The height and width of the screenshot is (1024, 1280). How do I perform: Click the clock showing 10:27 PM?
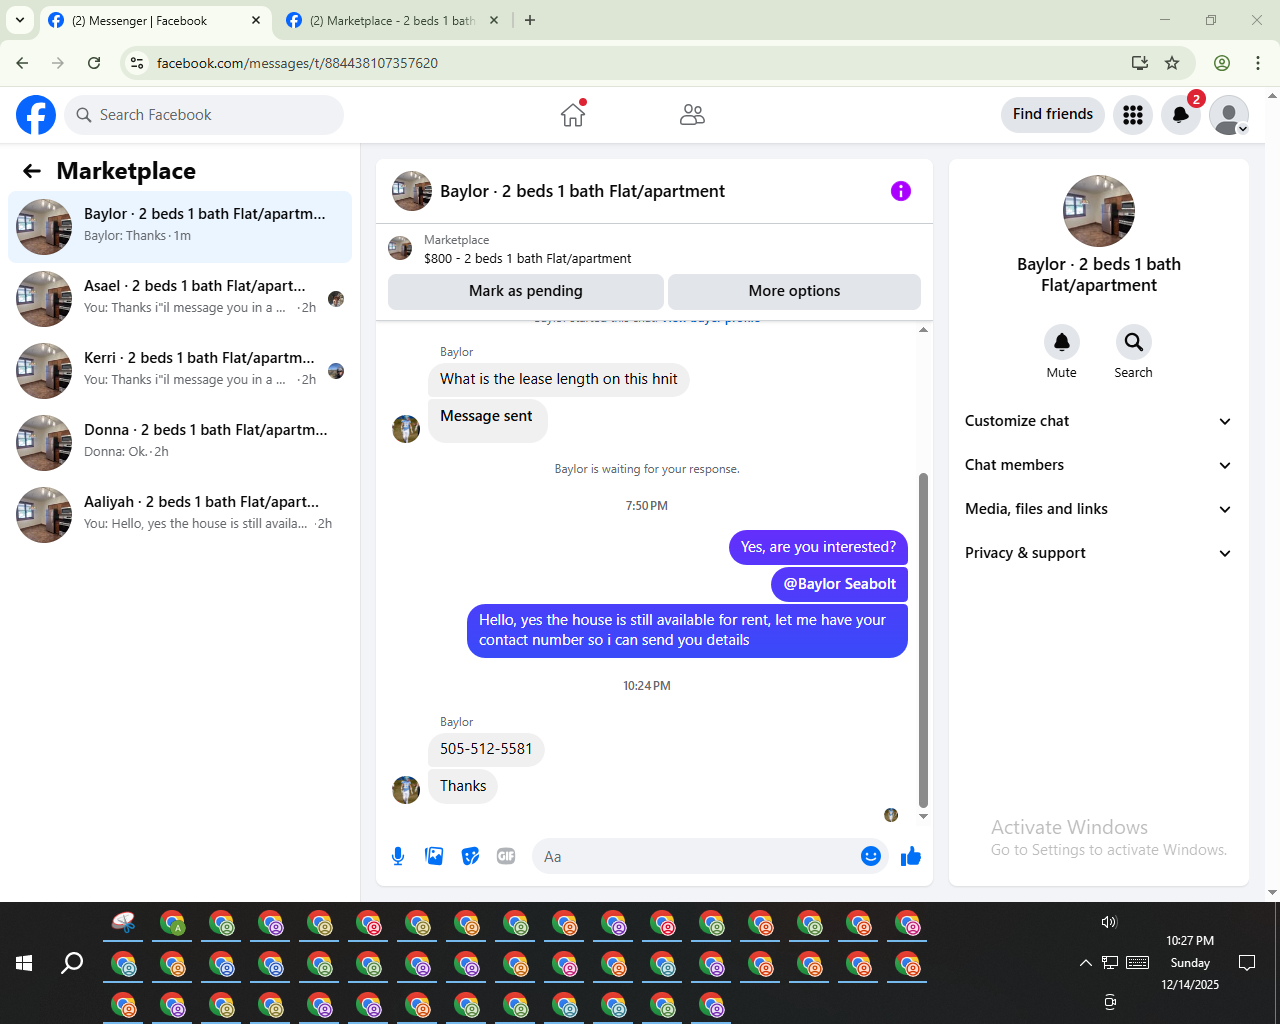1190,940
